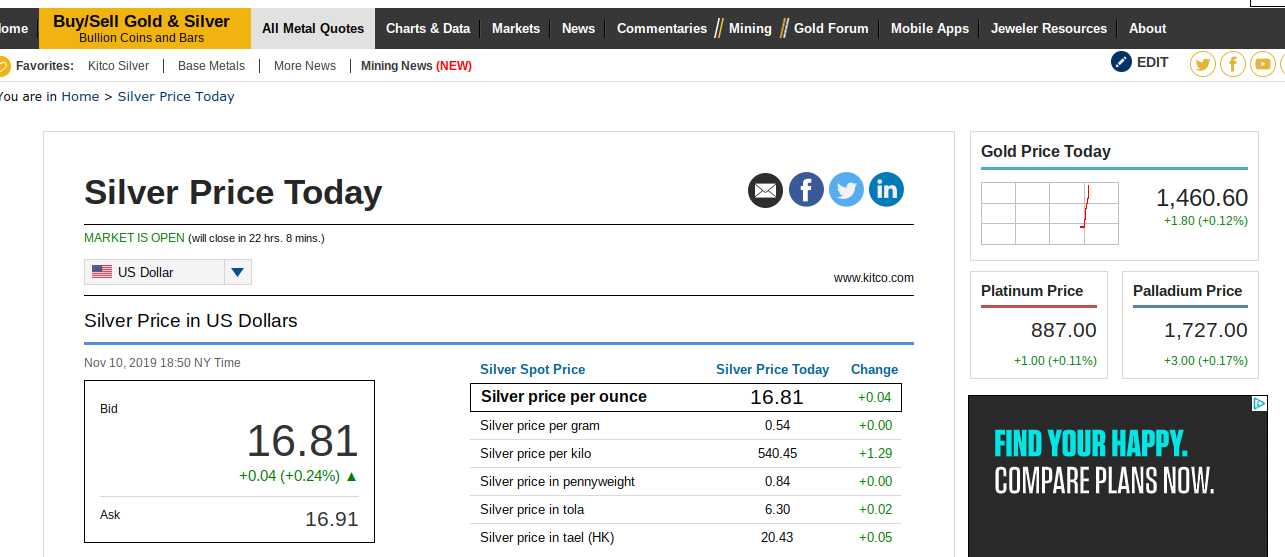
Task: Click the Favorites star icon
Action: click(3, 67)
